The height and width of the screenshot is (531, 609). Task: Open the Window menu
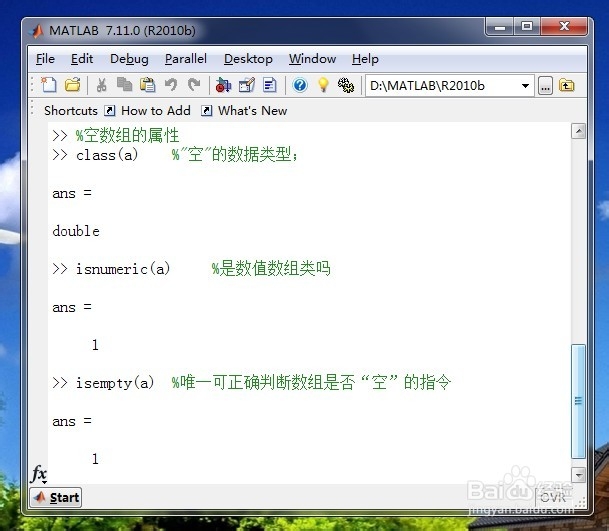pos(312,59)
